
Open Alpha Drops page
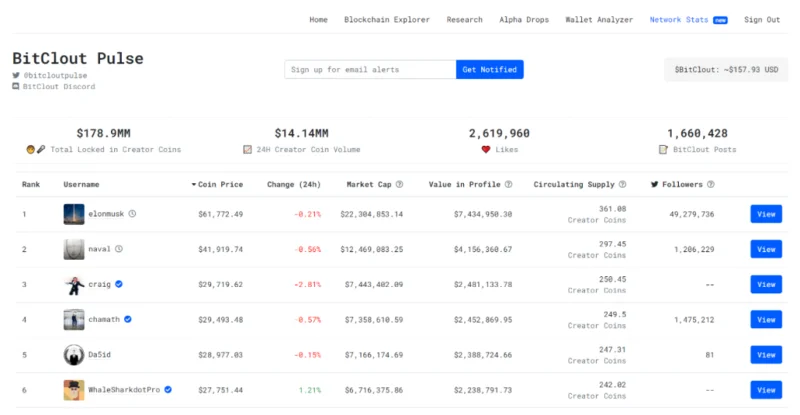point(524,19)
